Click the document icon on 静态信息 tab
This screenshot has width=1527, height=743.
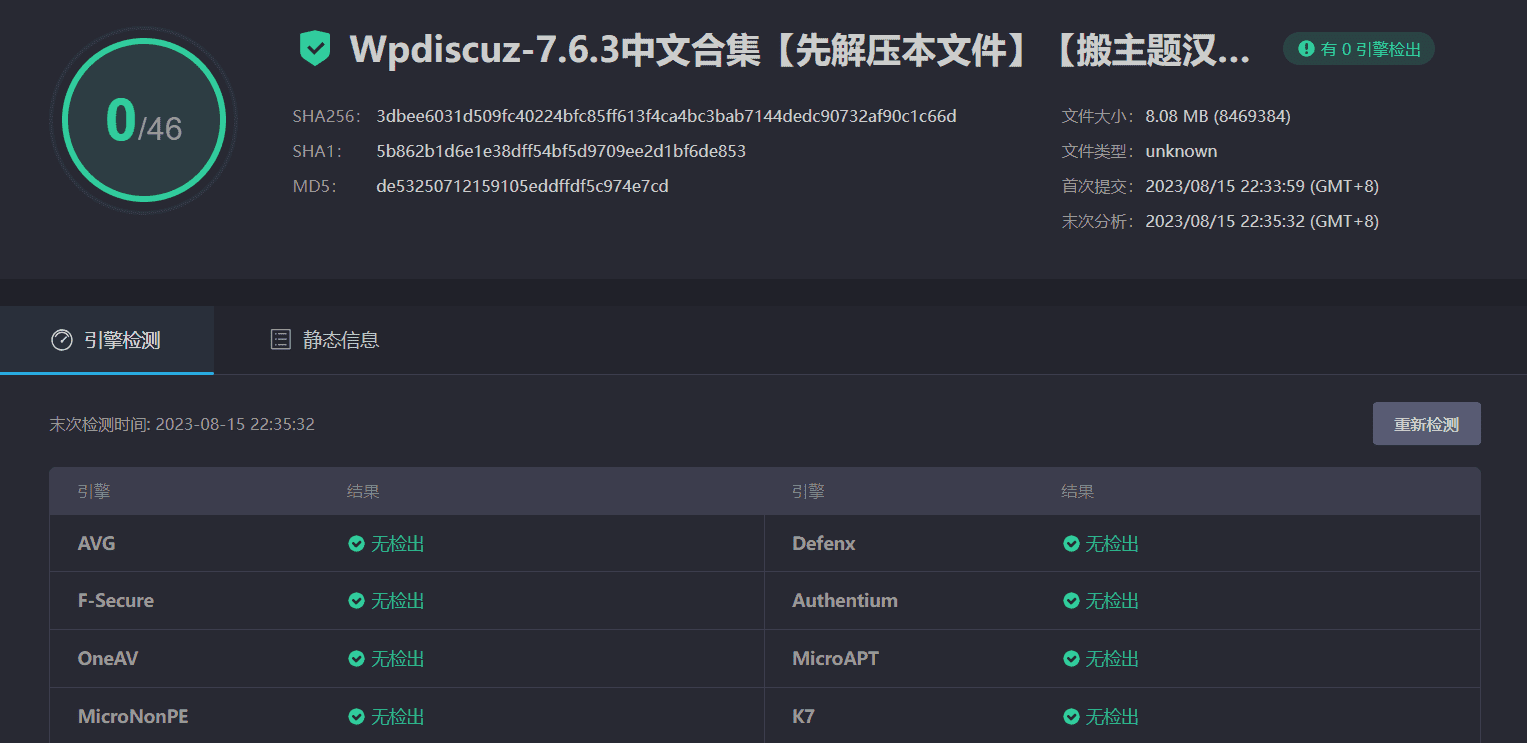tap(281, 340)
